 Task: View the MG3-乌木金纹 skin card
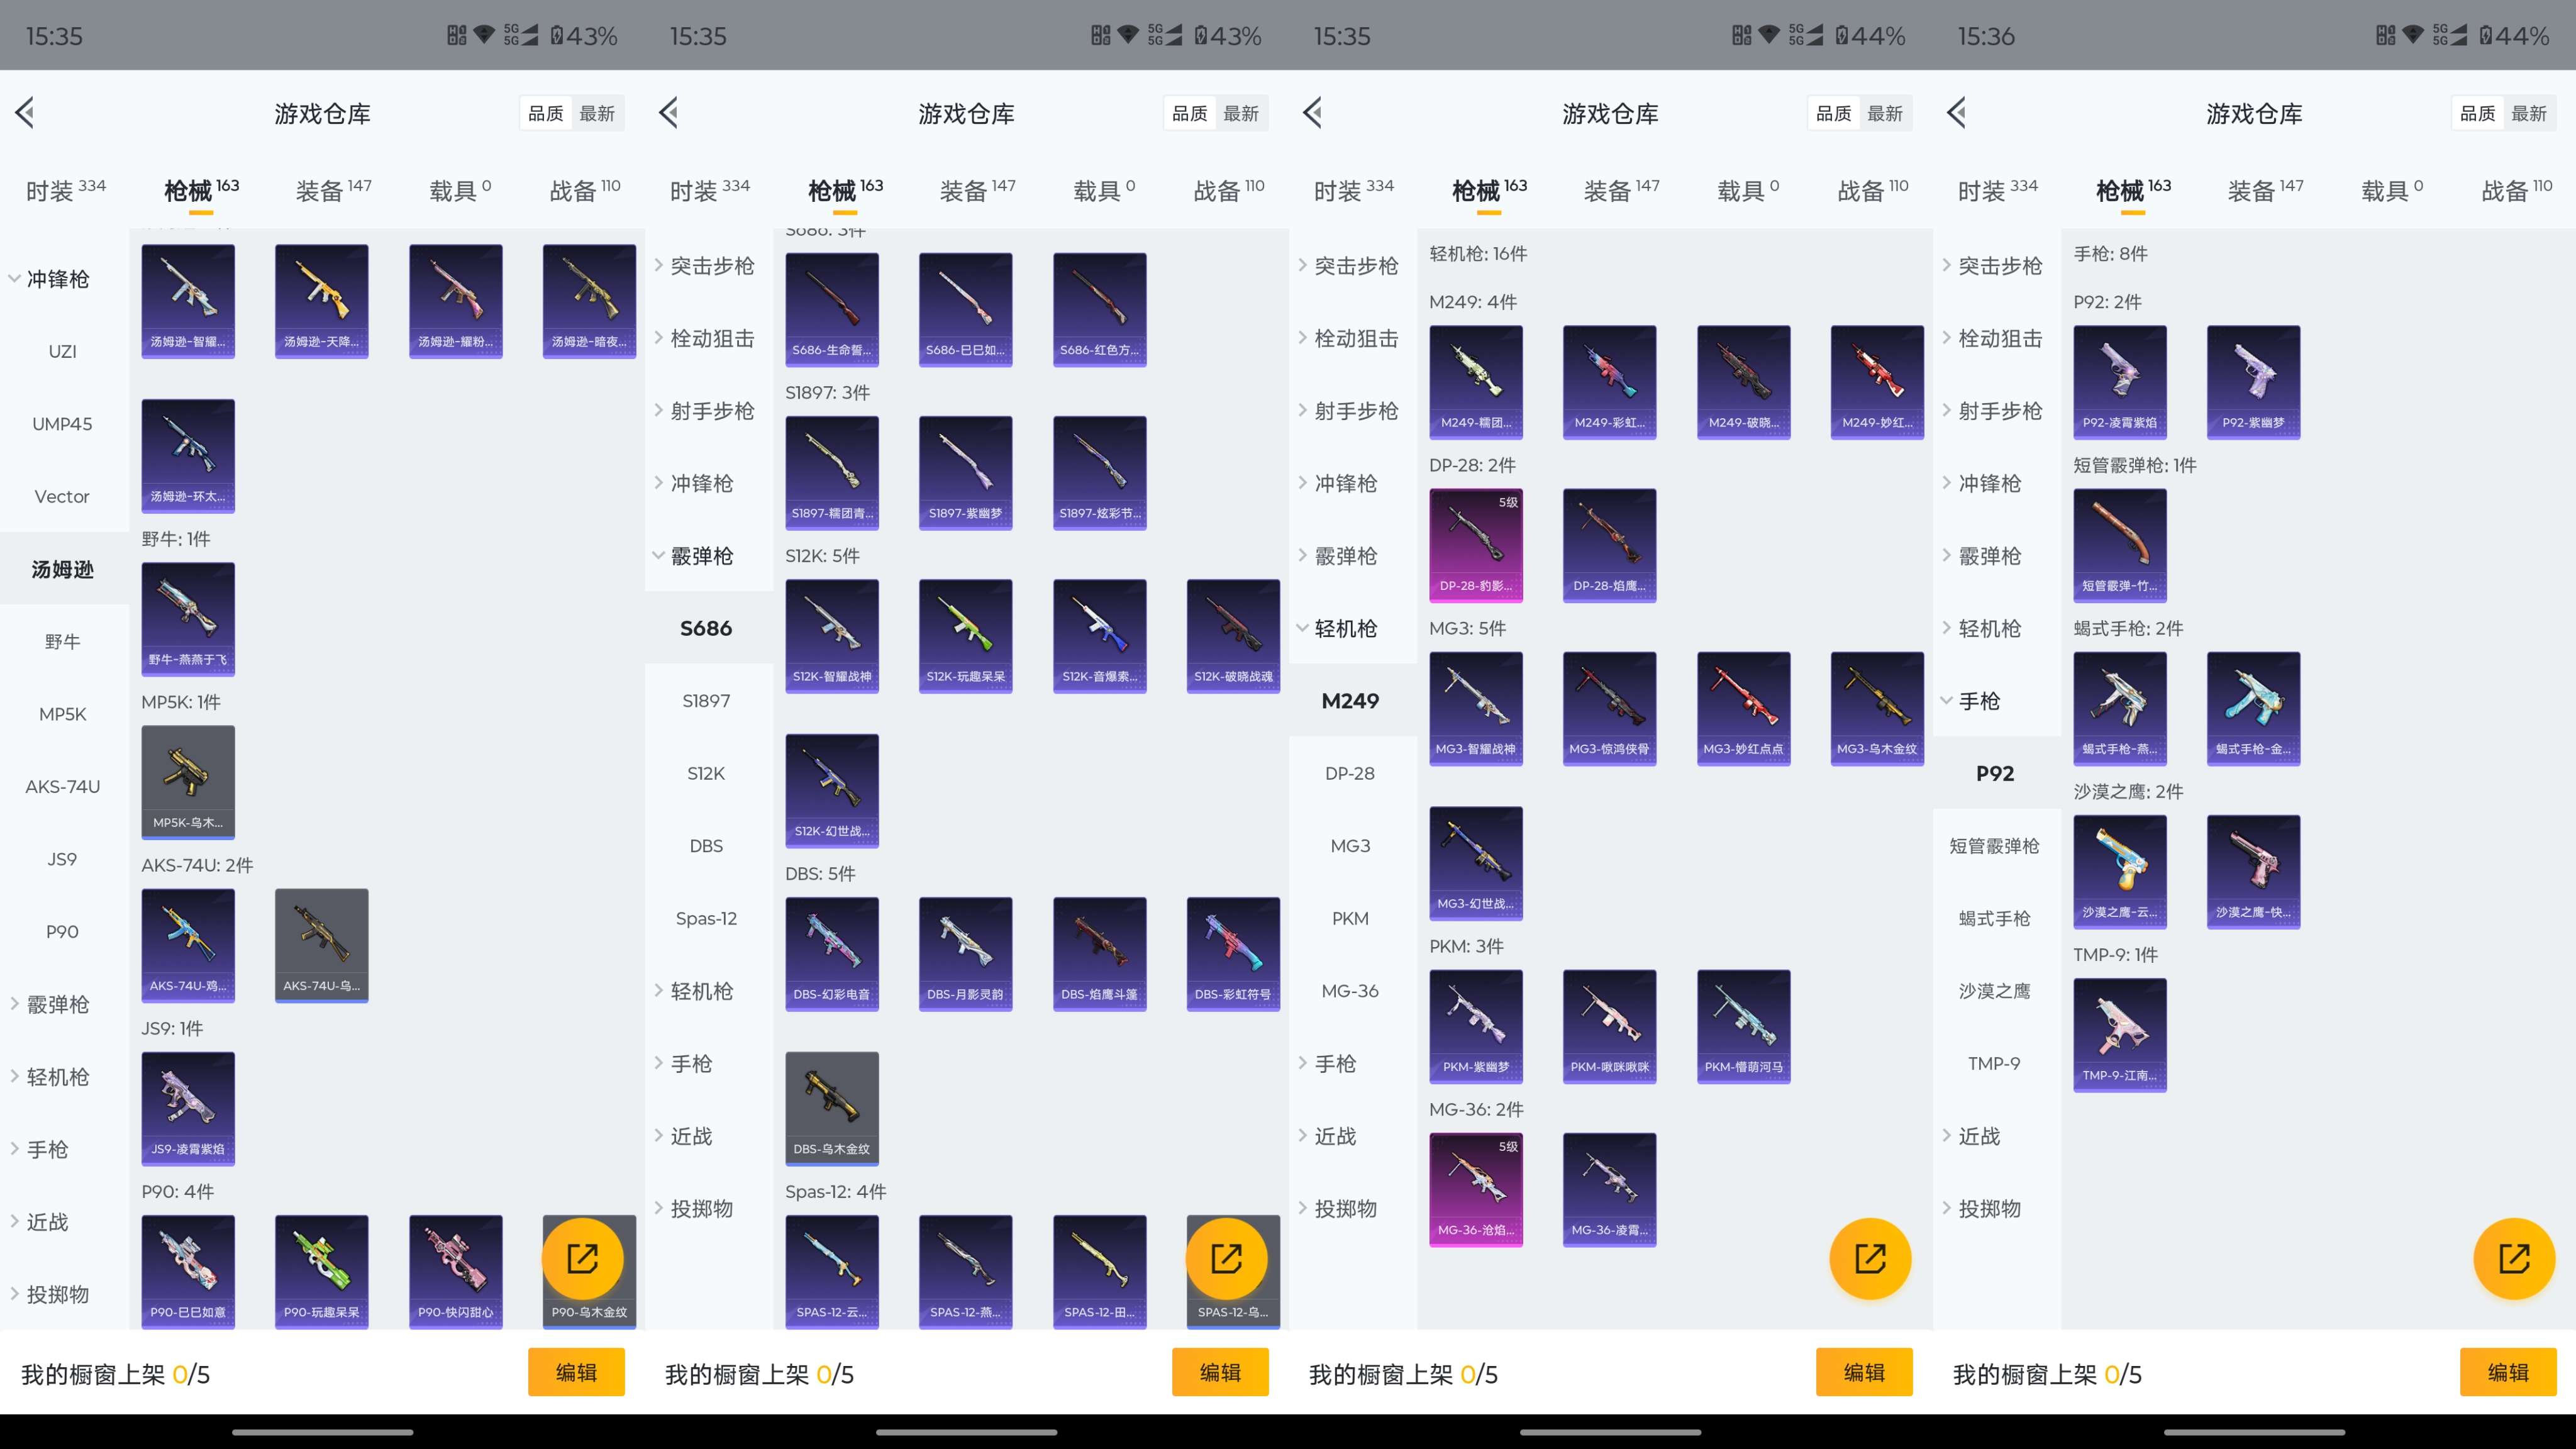(1877, 708)
